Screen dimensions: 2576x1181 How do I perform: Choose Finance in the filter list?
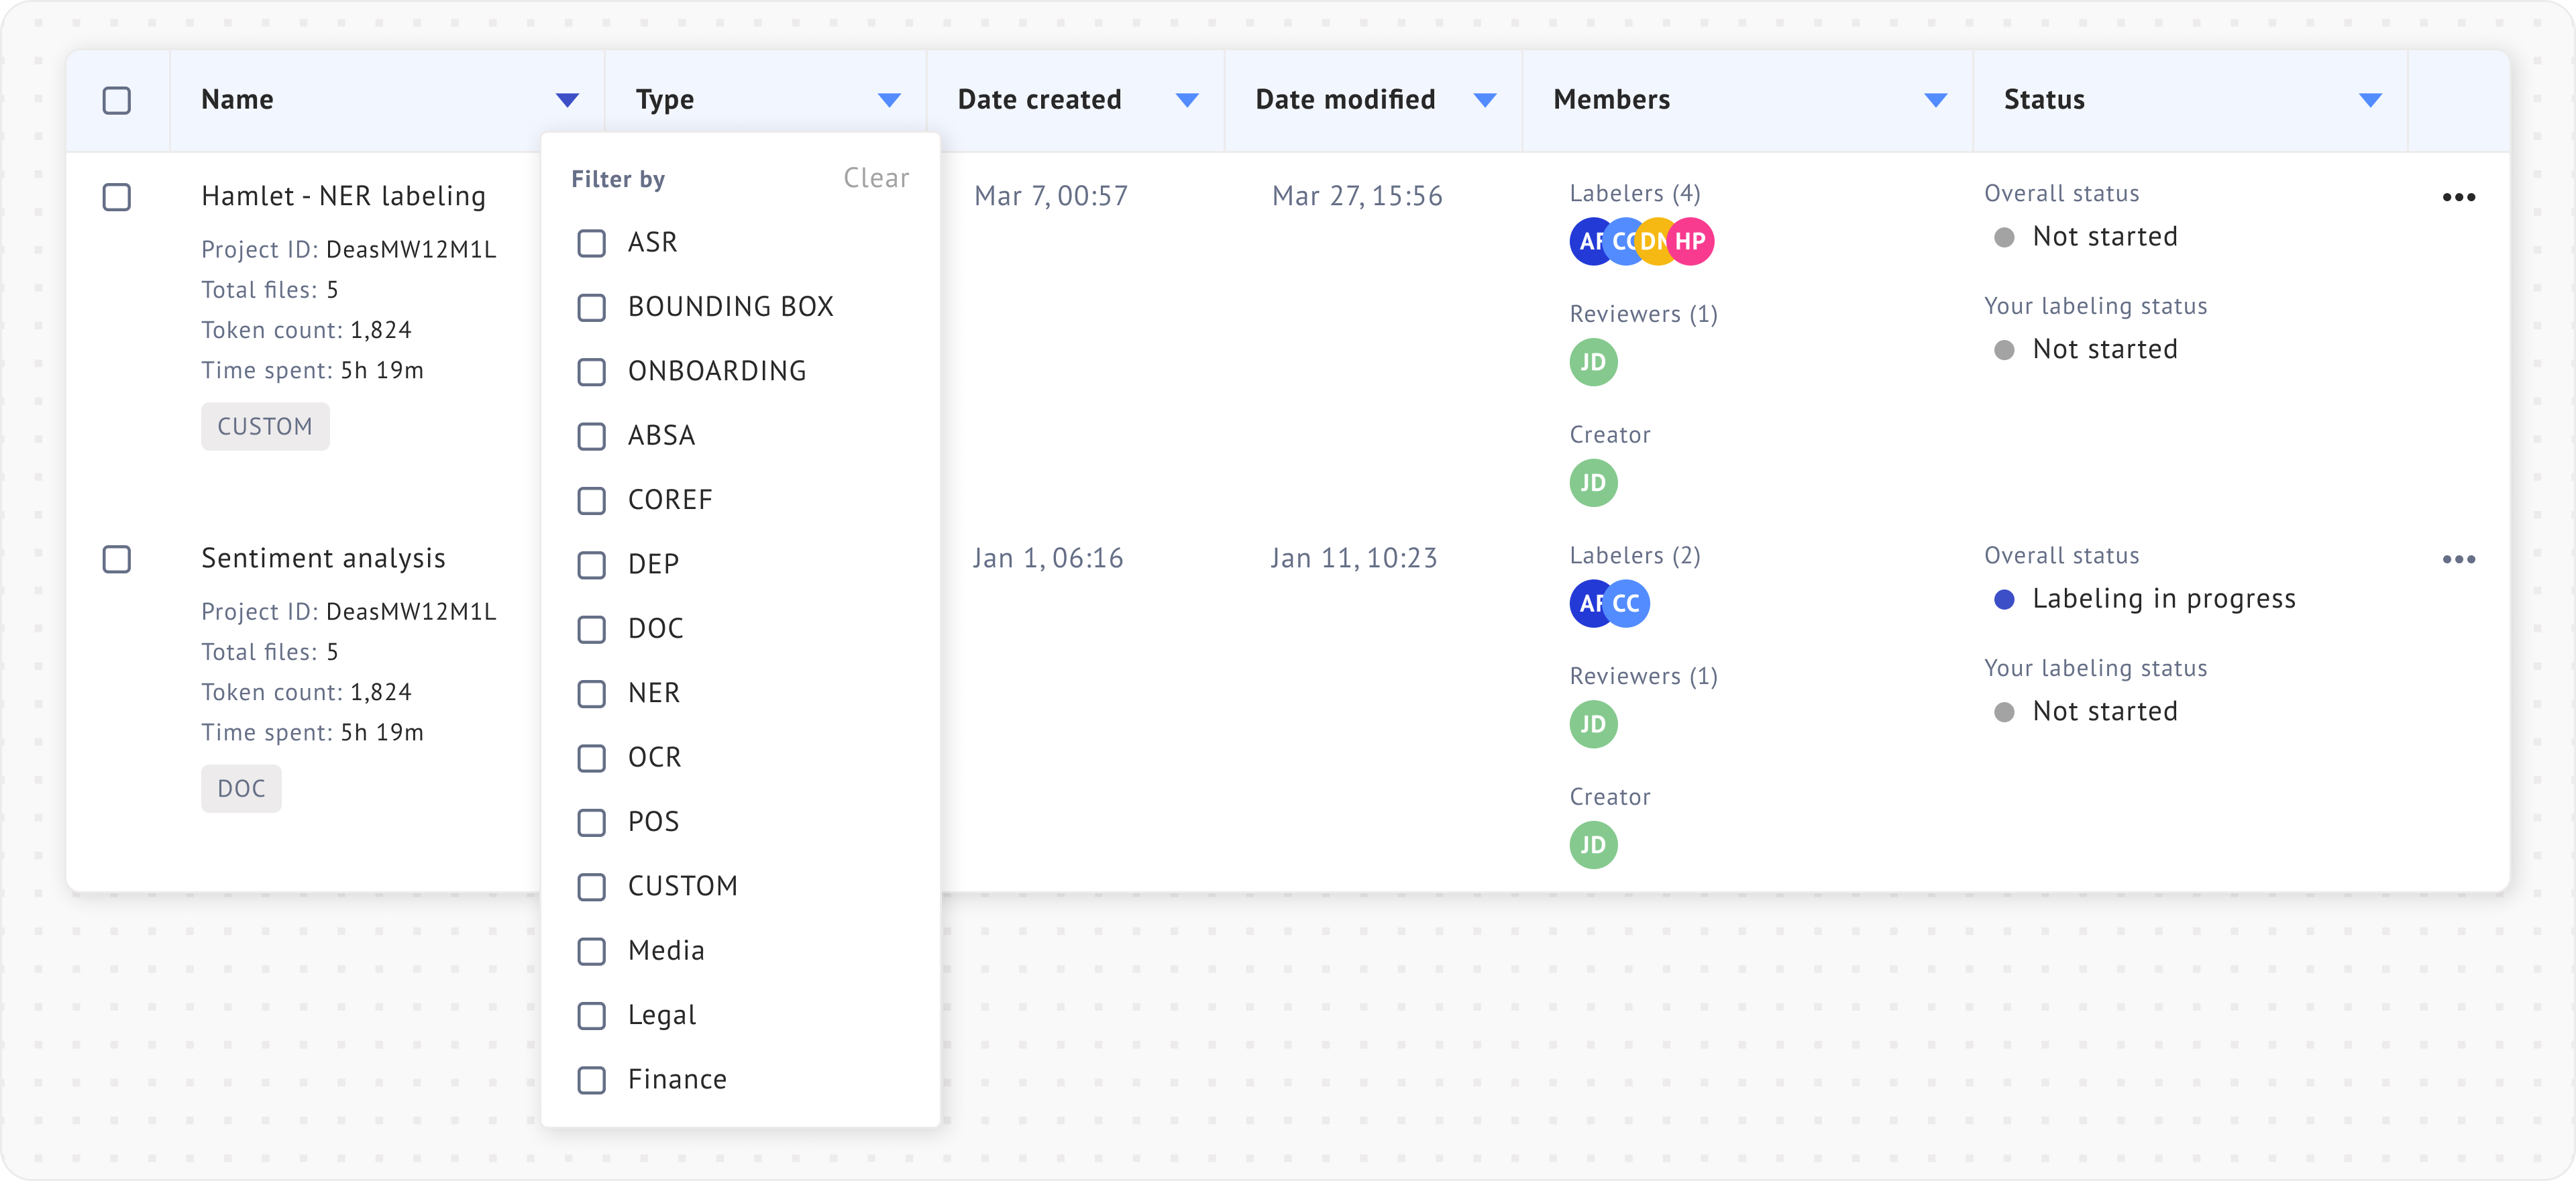[592, 1080]
